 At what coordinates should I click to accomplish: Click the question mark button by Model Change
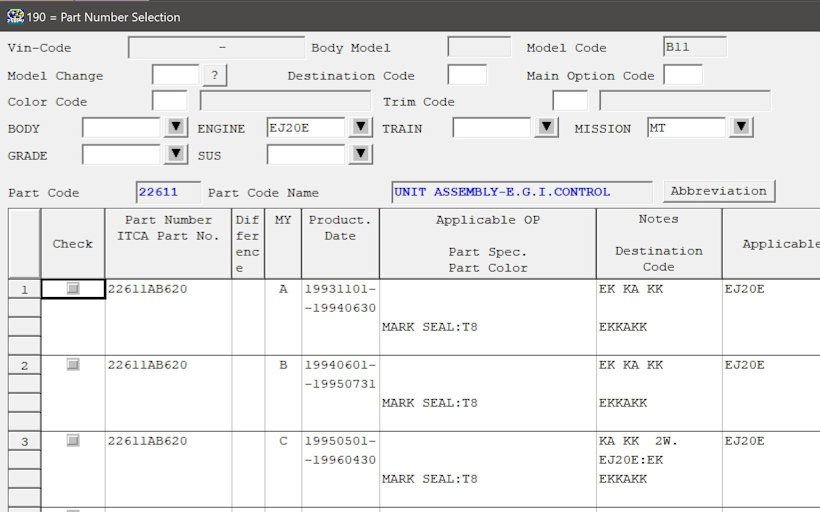point(214,75)
